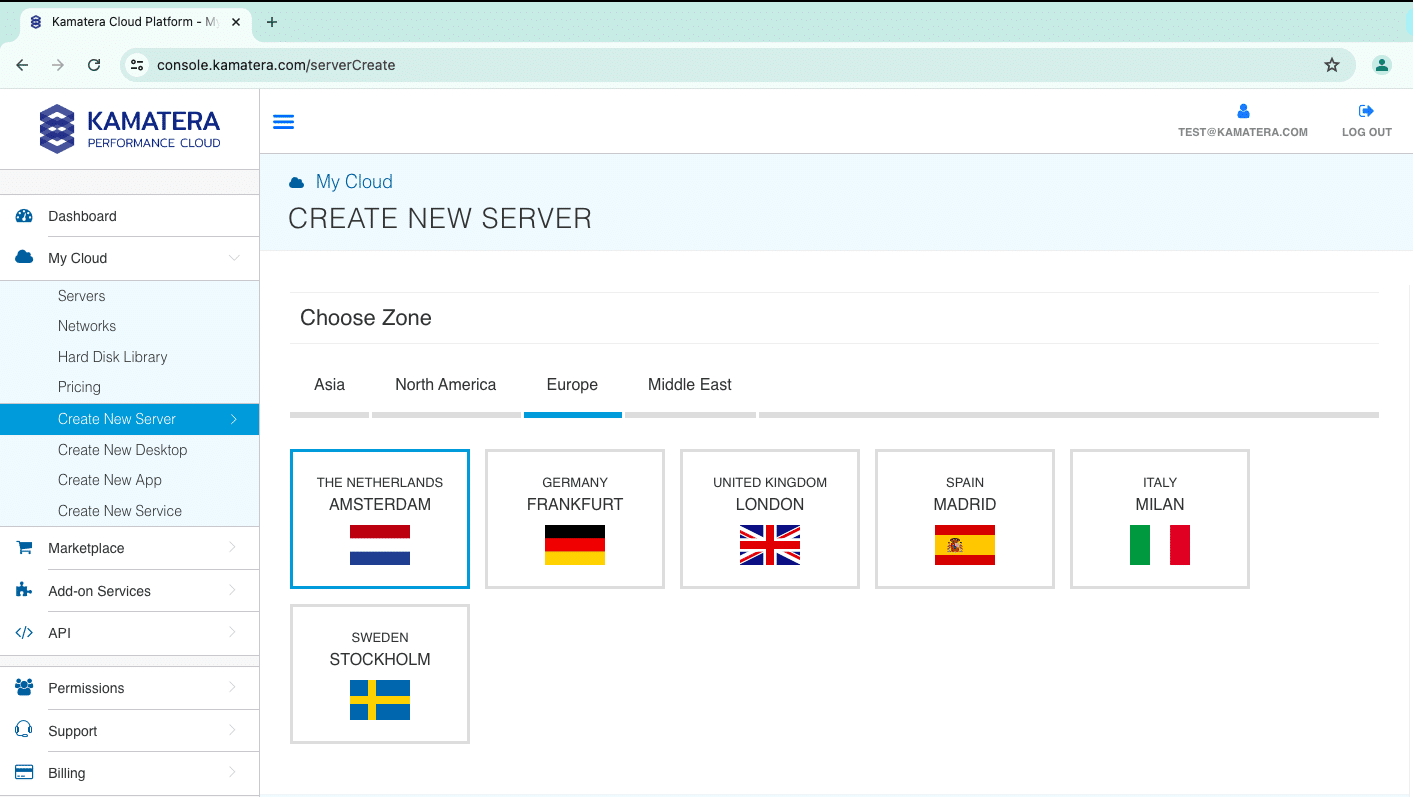Open the navigation hamburger menu
The image size is (1413, 797).
tap(283, 121)
